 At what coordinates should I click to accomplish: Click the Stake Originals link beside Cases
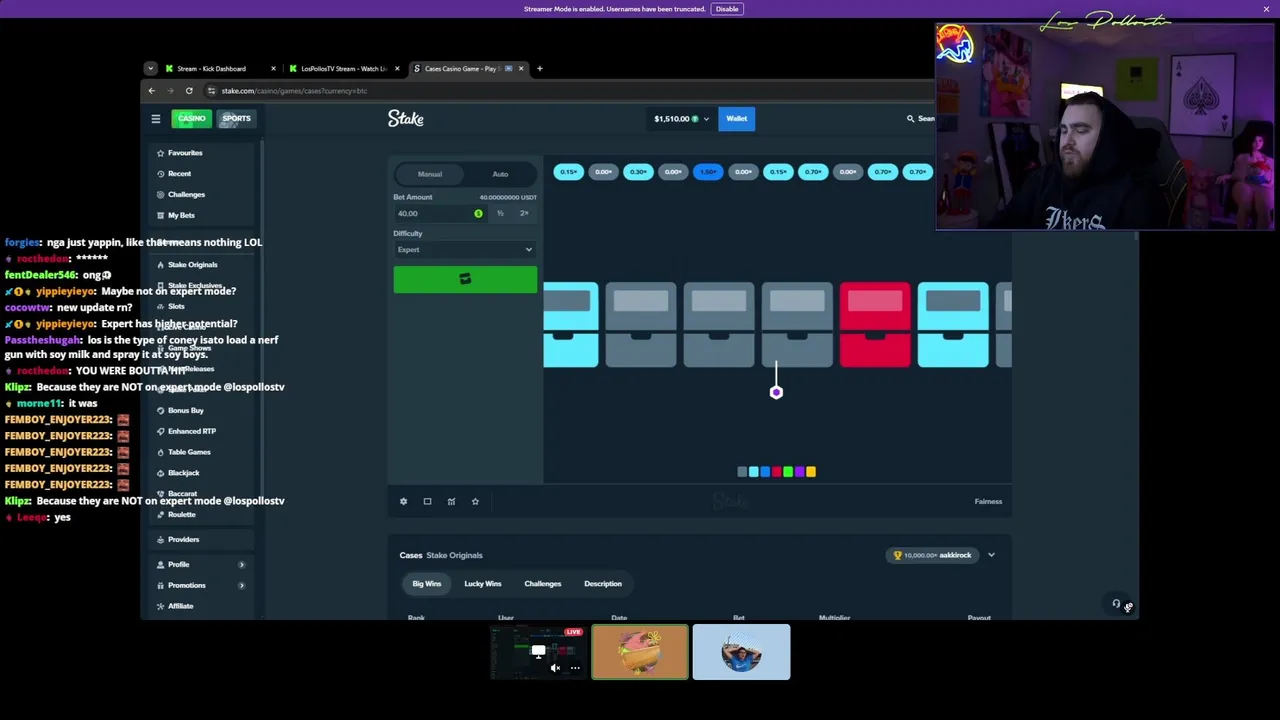point(454,555)
